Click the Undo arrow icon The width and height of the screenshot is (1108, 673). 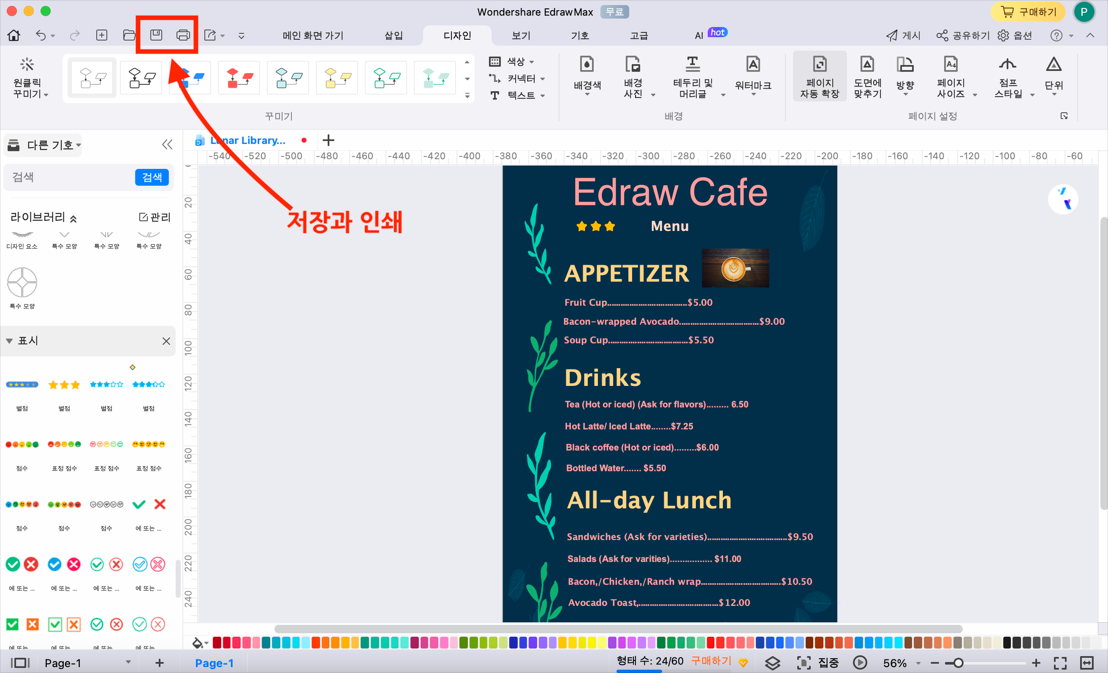(41, 35)
